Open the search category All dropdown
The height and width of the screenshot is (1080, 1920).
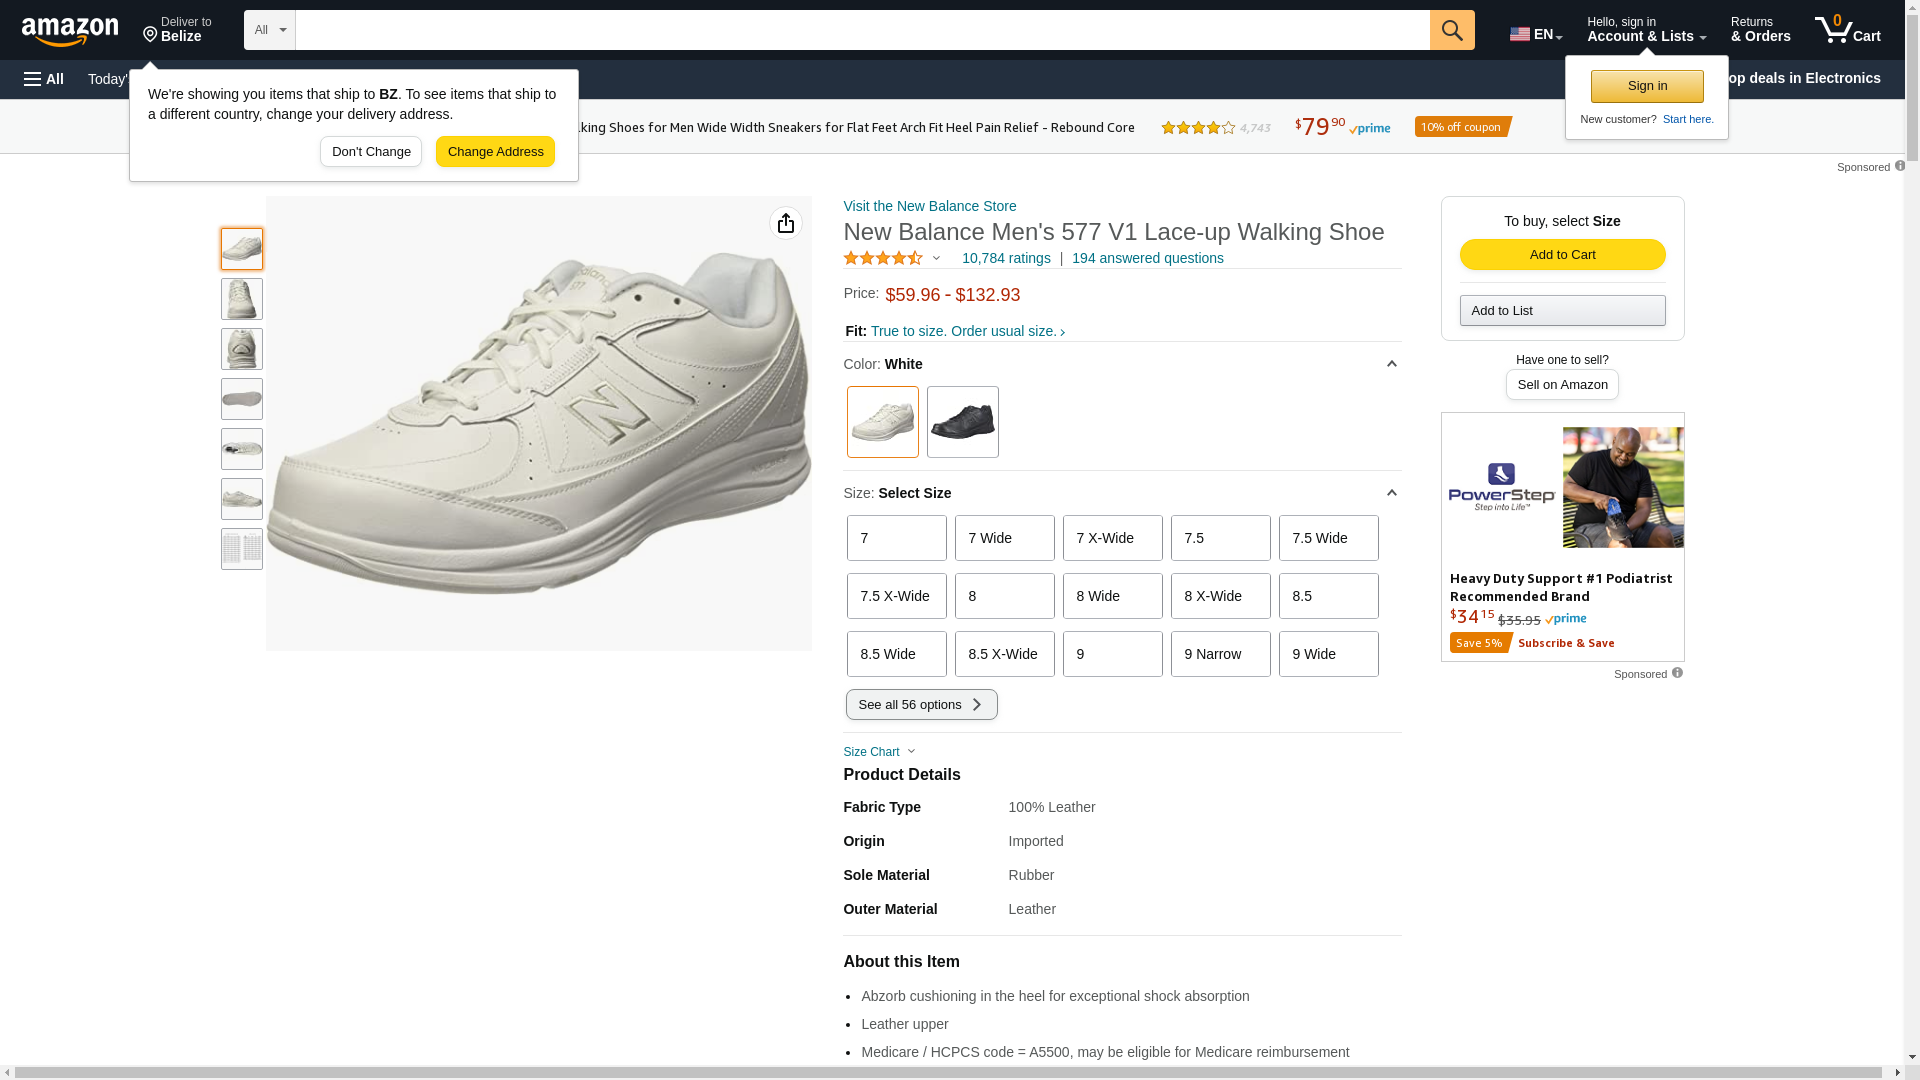[x=269, y=30]
